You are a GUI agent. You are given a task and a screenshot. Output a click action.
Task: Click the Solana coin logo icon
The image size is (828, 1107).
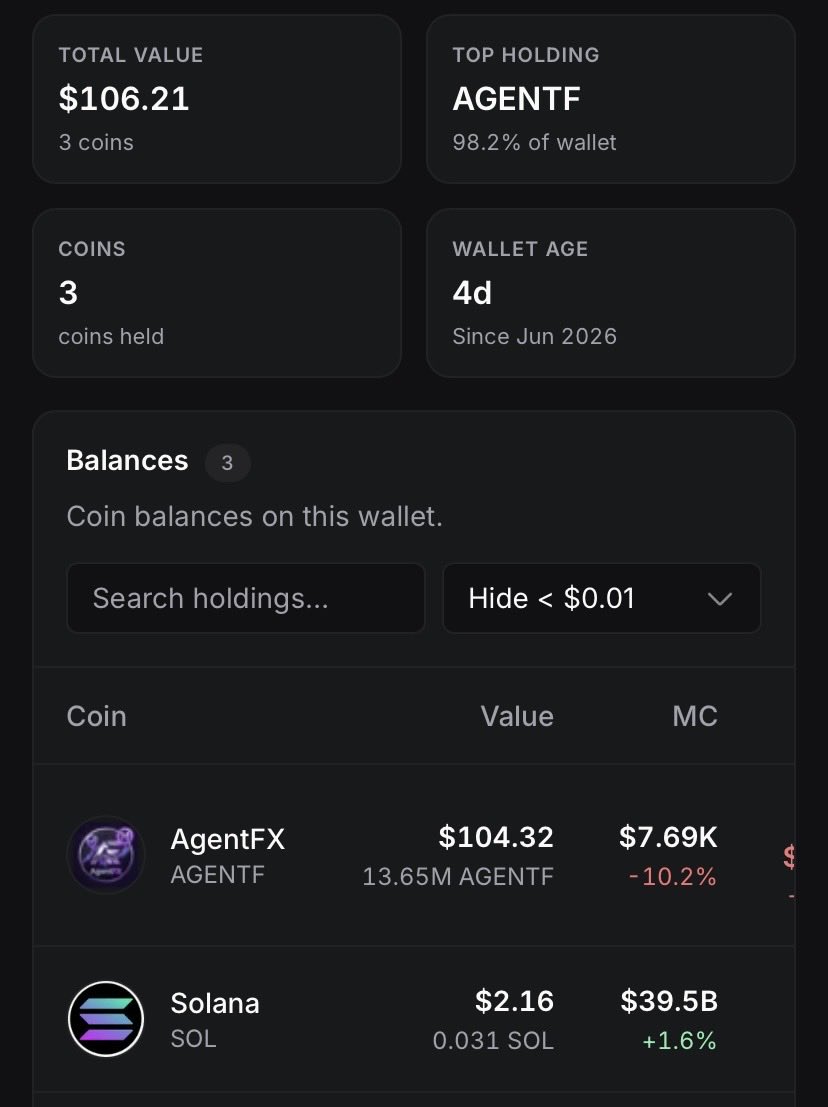106,1019
